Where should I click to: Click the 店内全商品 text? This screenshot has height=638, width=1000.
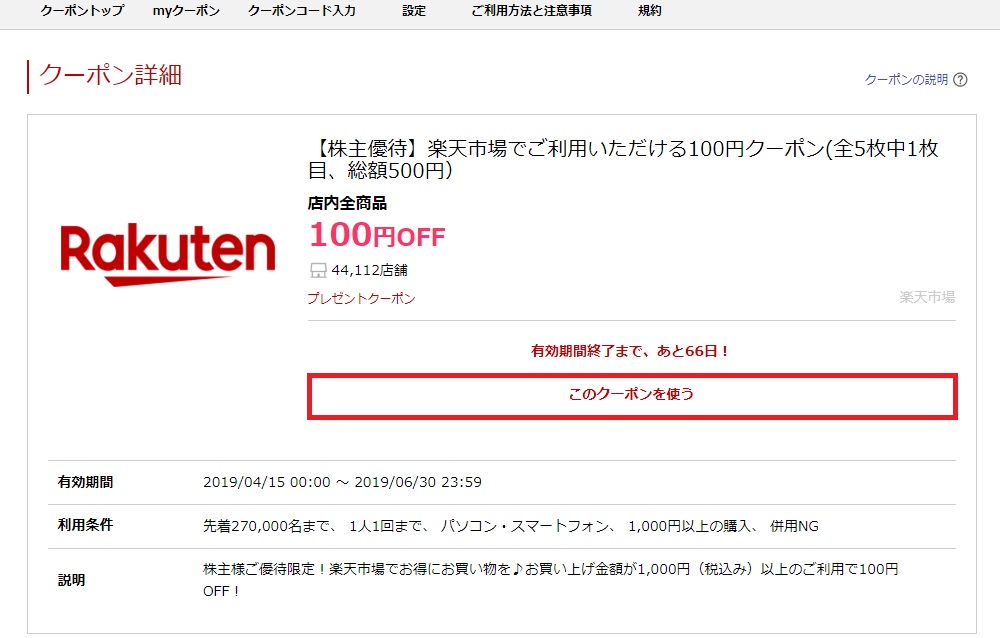[x=347, y=204]
